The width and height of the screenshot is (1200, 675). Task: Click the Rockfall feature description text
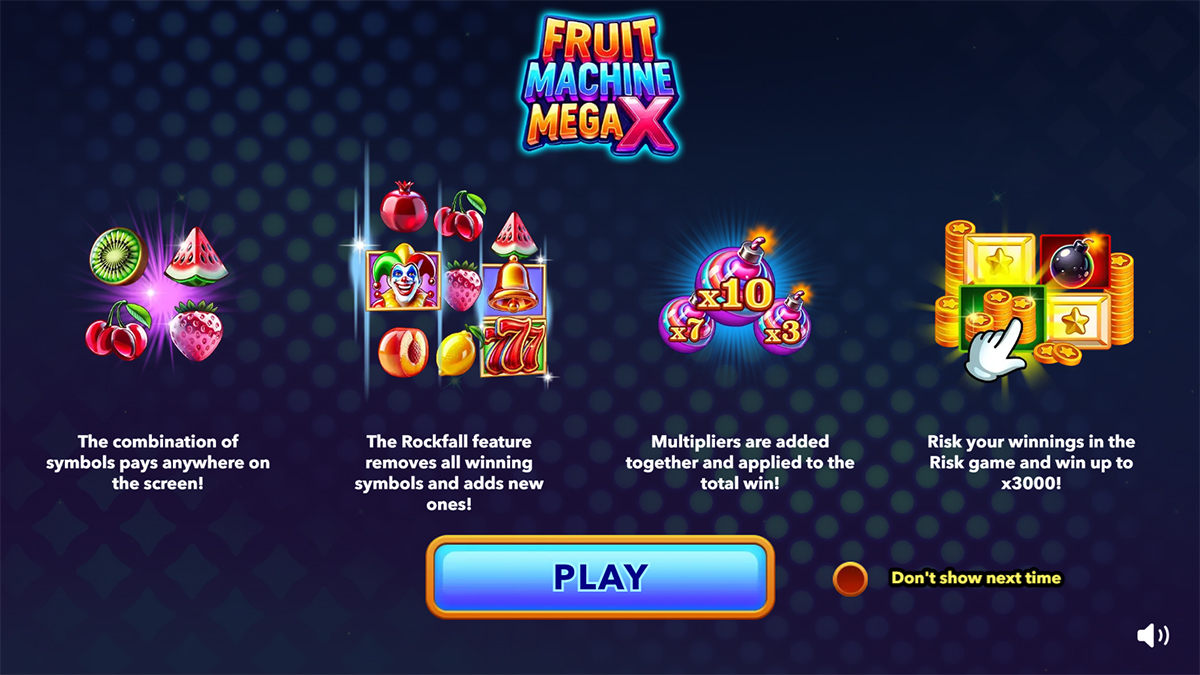click(x=447, y=473)
